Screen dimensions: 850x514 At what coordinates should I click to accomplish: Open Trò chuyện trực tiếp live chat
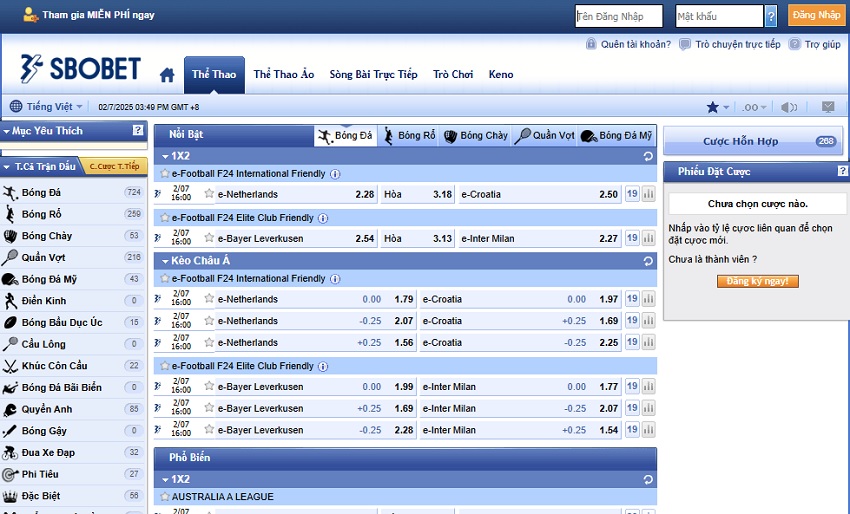pyautogui.click(x=738, y=44)
